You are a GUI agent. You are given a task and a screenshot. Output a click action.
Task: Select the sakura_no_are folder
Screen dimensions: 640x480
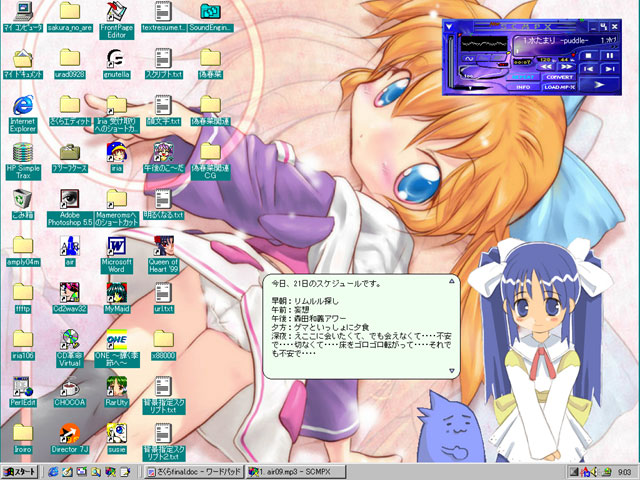70,17
